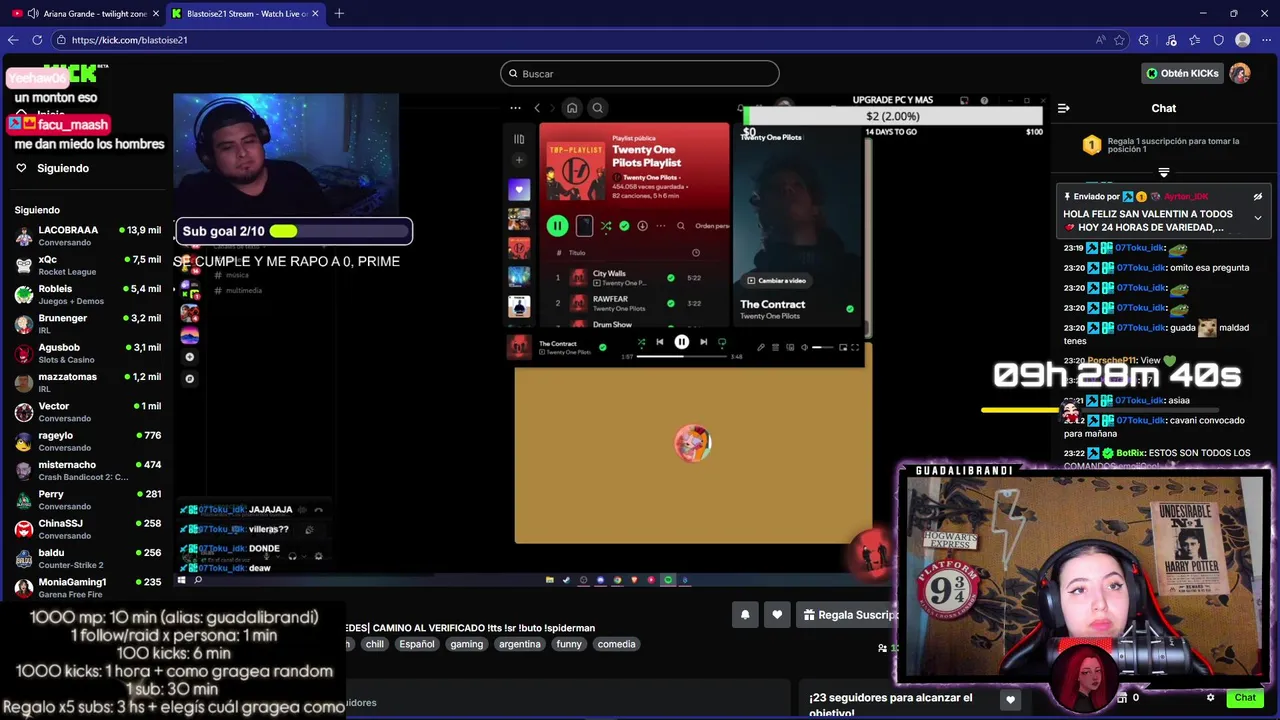Expand the pinned message with its chevron
This screenshot has height=720, width=1280.
tap(1258, 218)
